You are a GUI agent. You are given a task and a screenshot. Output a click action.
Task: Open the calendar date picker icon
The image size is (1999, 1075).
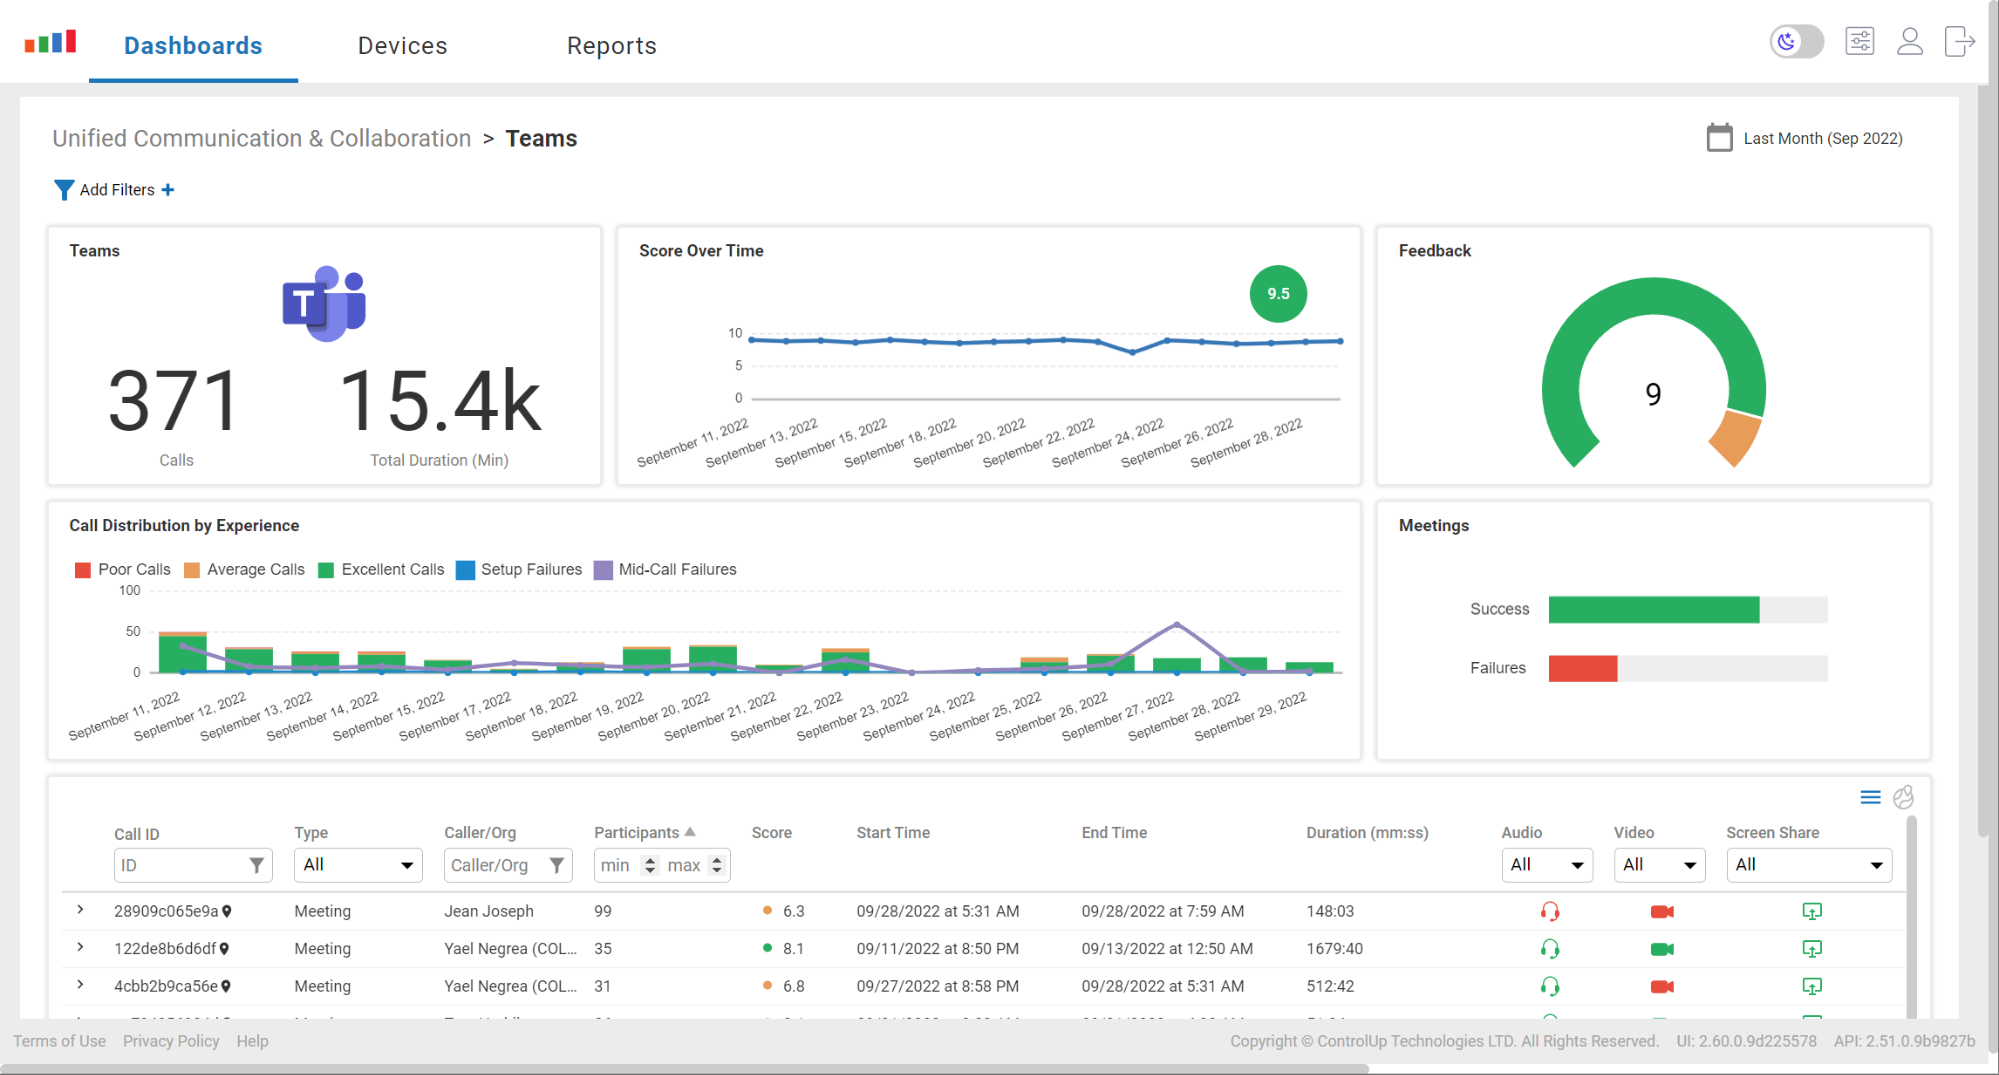pyautogui.click(x=1719, y=138)
